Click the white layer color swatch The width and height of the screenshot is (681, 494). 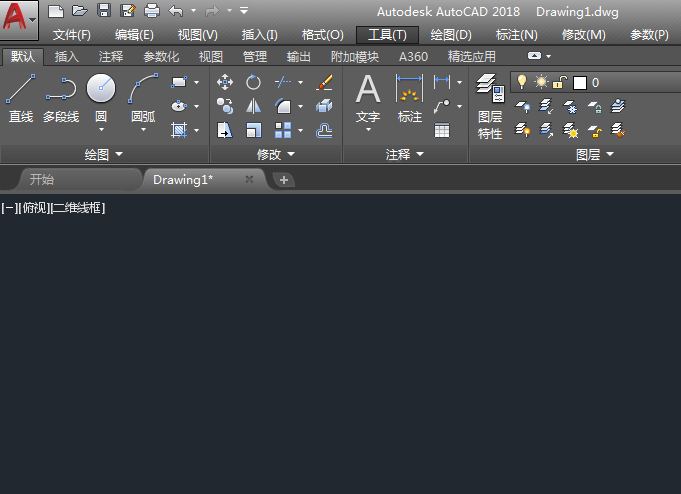[x=580, y=83]
